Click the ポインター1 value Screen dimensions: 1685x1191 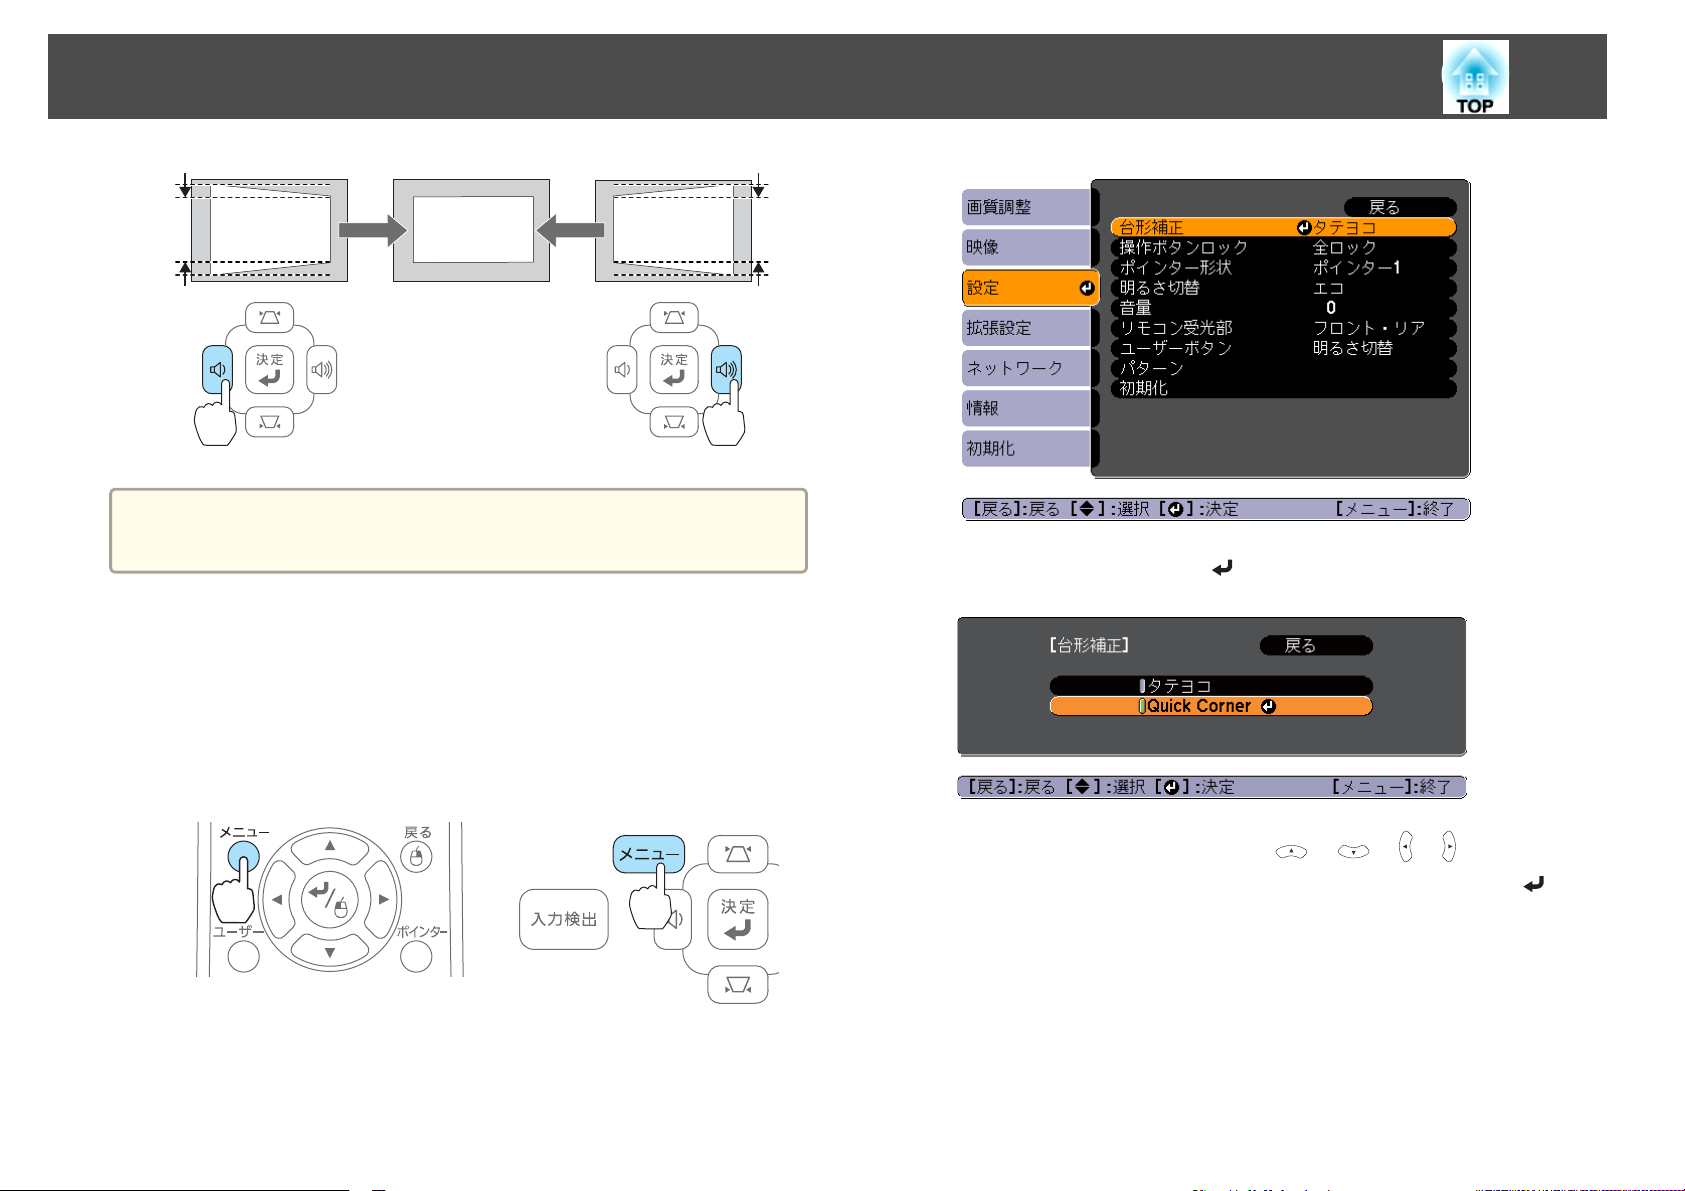pyautogui.click(x=1357, y=267)
